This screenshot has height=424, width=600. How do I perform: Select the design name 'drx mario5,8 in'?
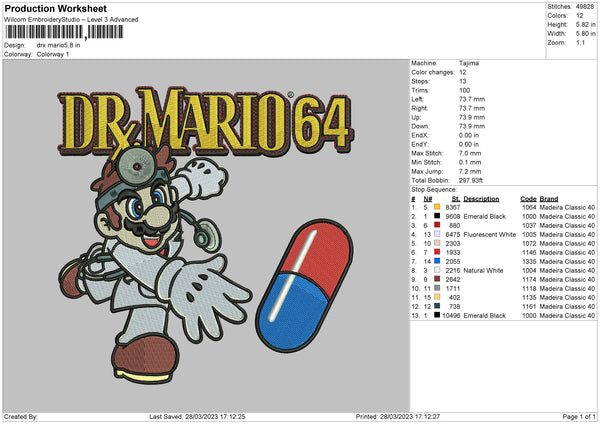coord(58,45)
